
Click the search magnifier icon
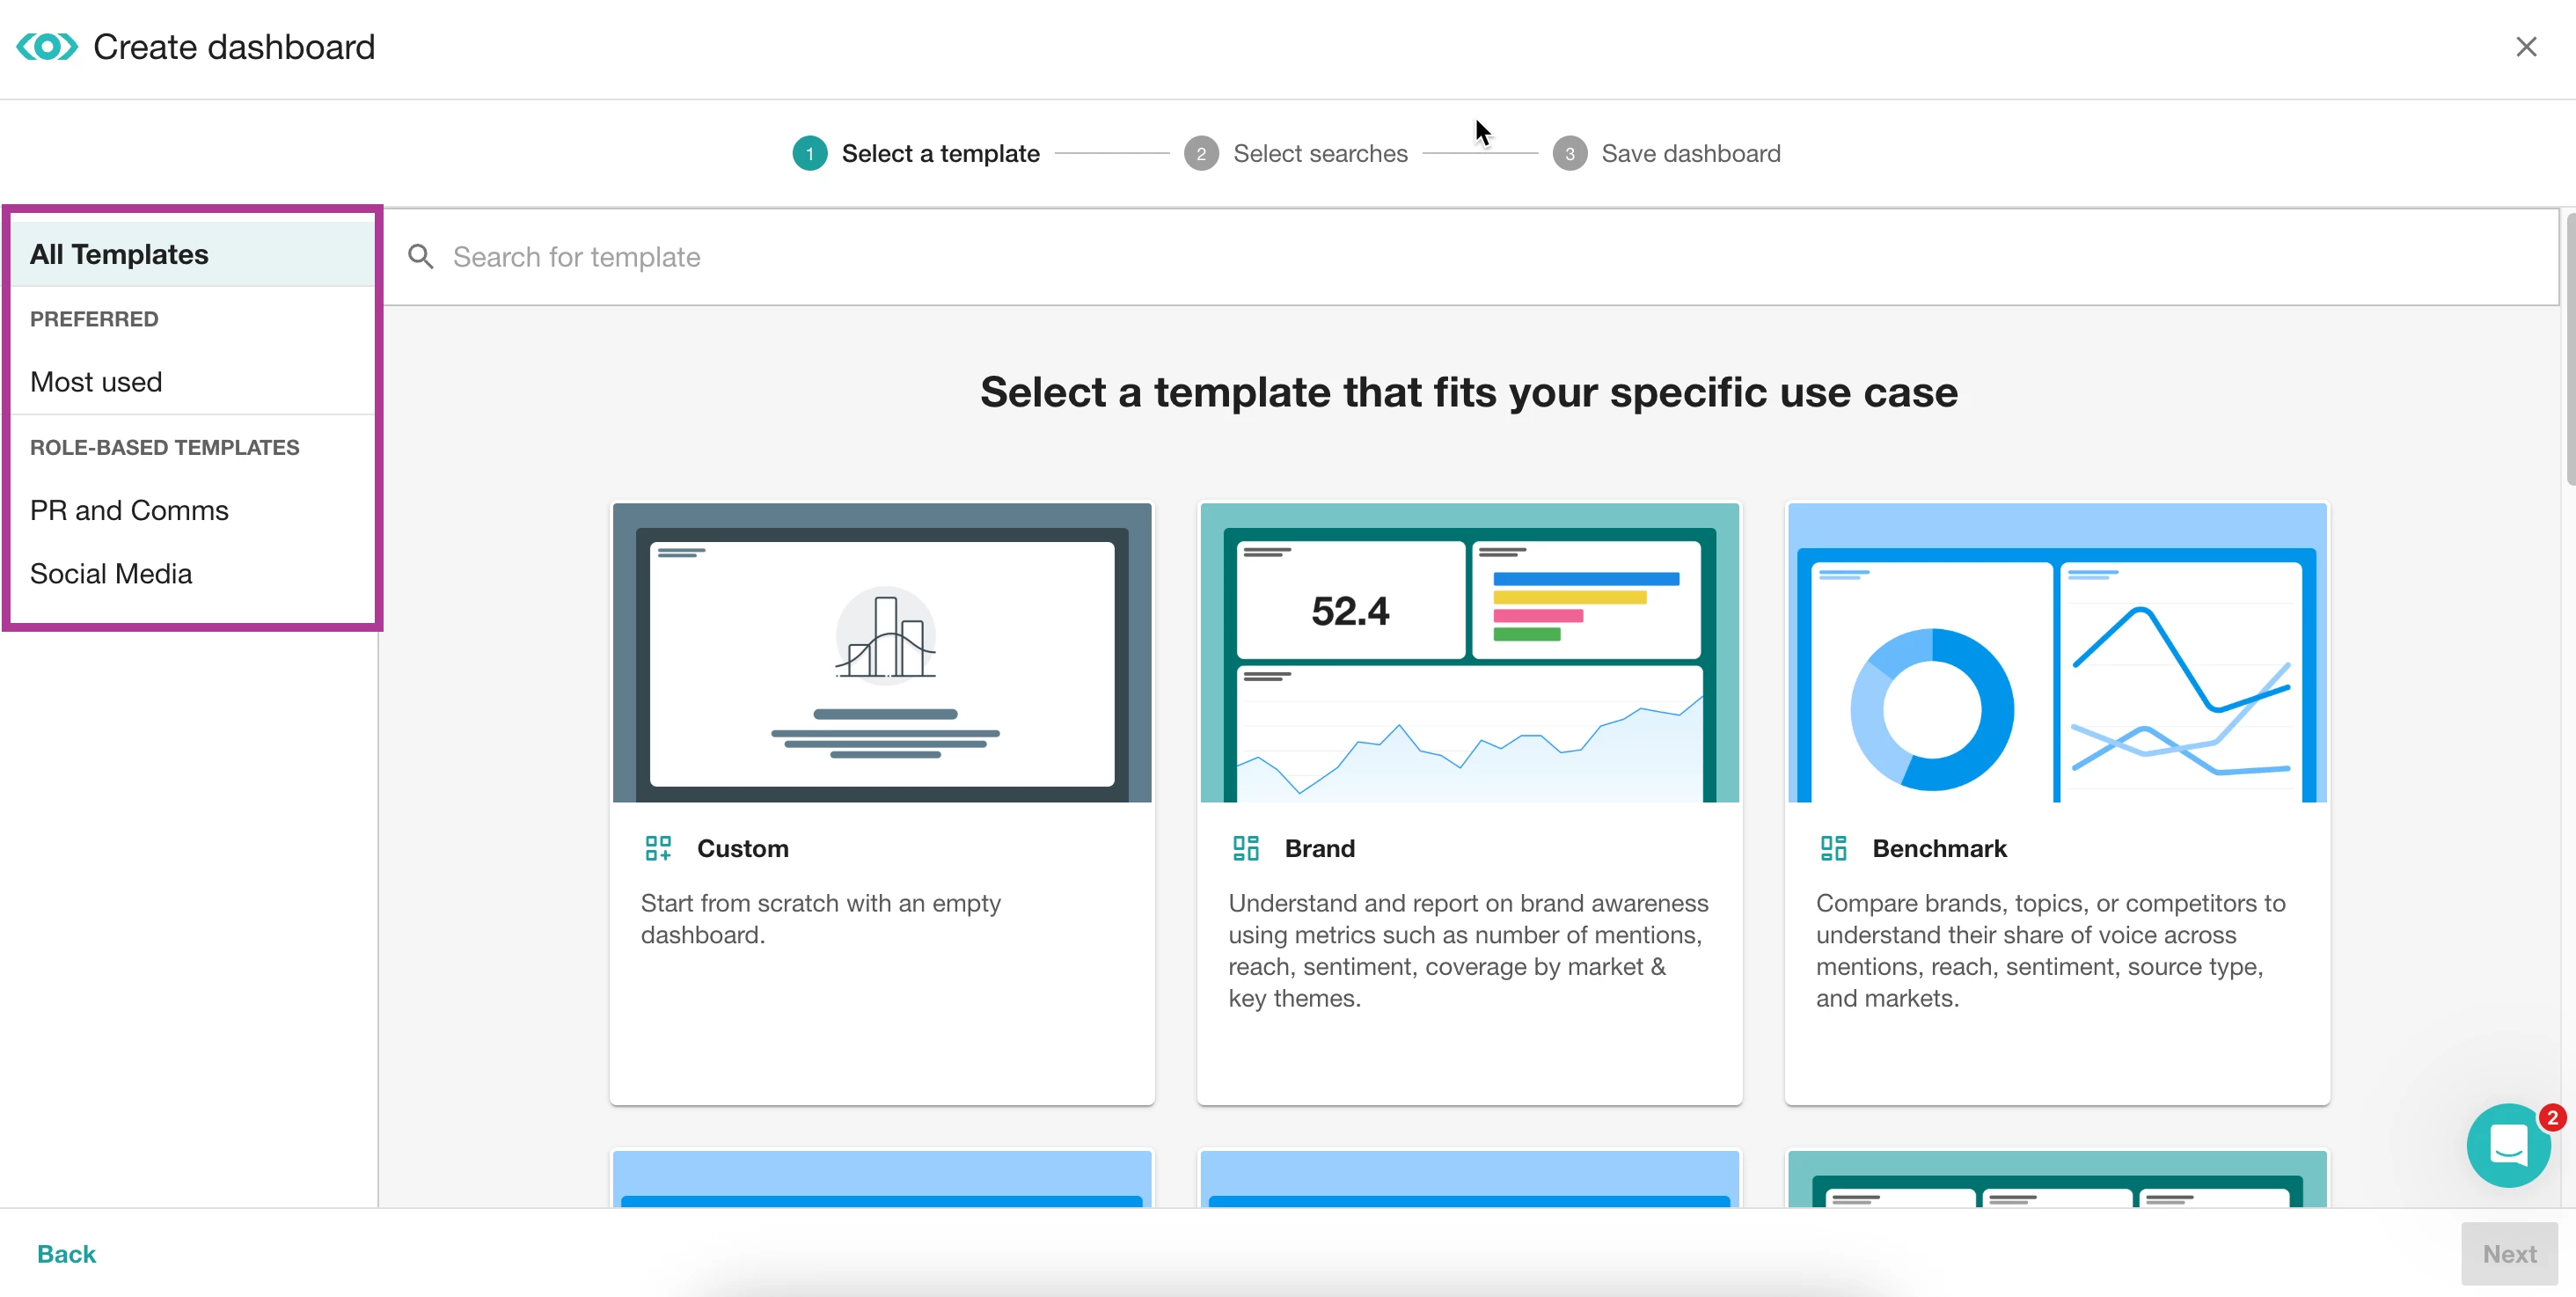[421, 257]
